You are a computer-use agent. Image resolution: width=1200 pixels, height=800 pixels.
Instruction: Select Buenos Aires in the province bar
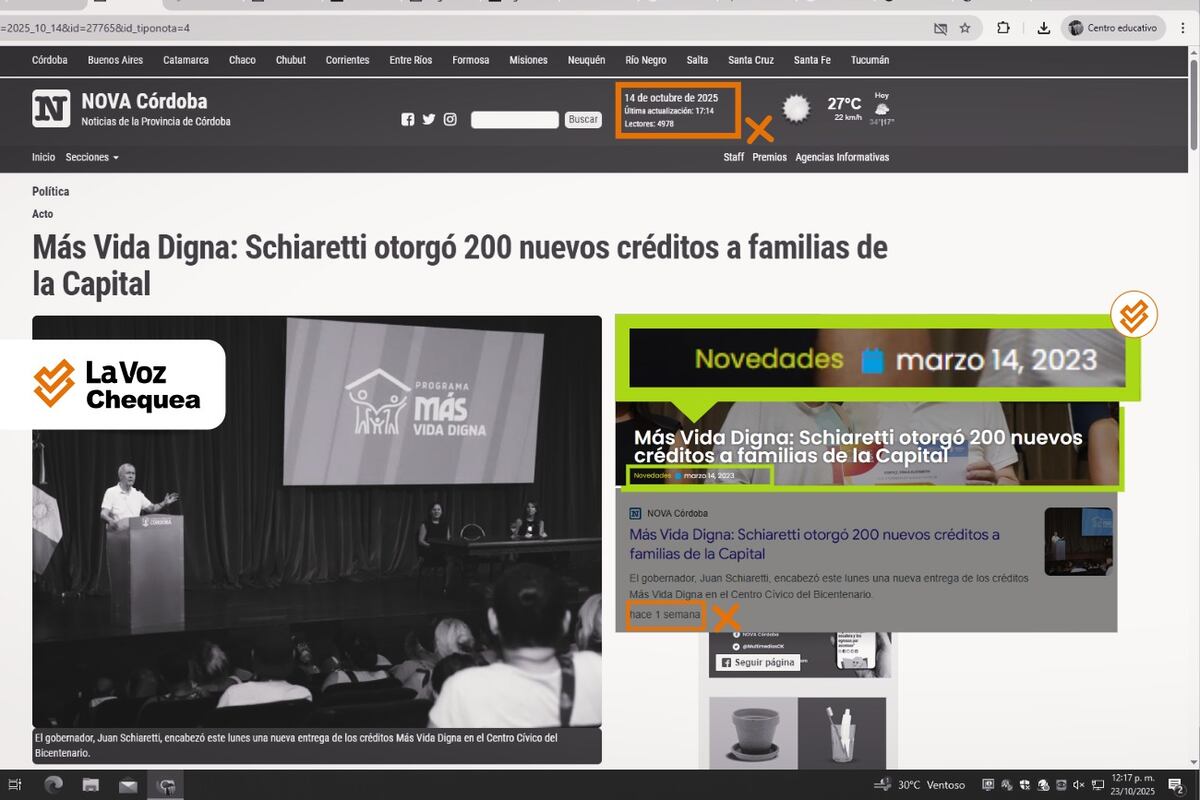[x=115, y=60]
